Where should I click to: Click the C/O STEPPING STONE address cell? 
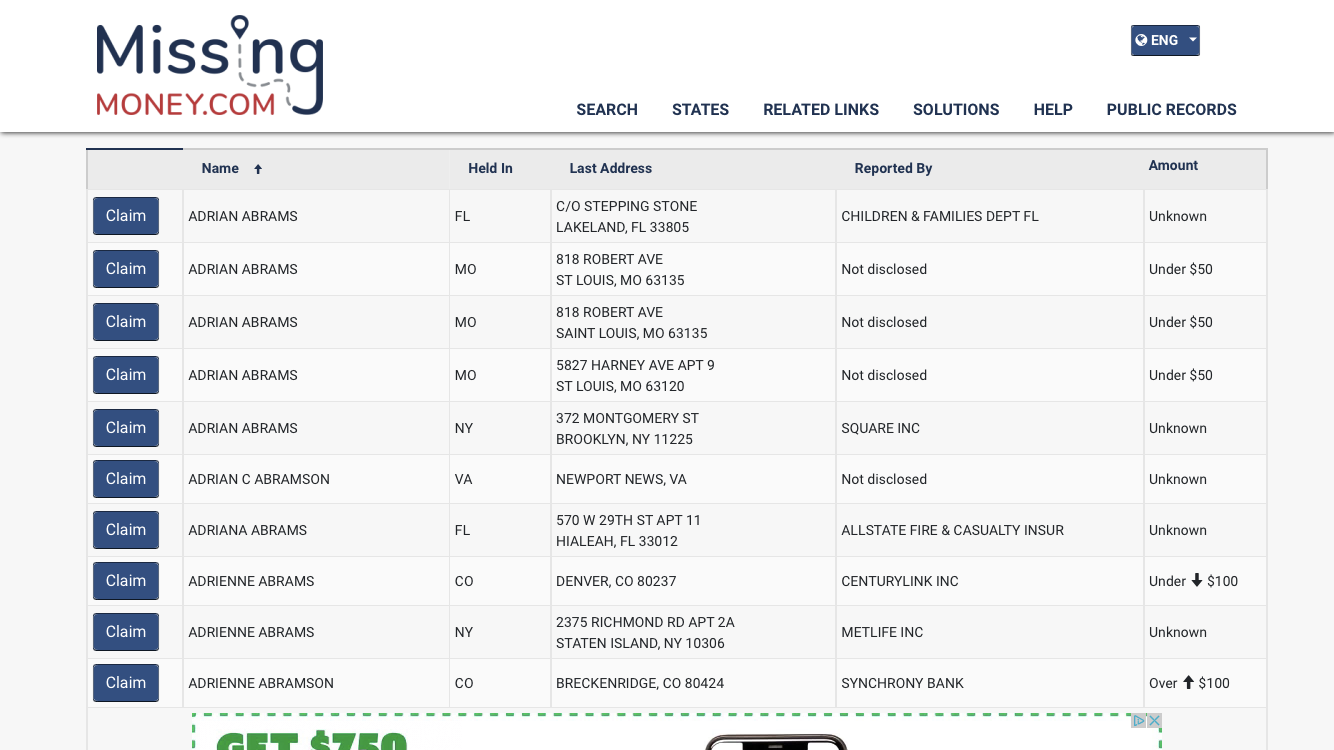pos(693,216)
